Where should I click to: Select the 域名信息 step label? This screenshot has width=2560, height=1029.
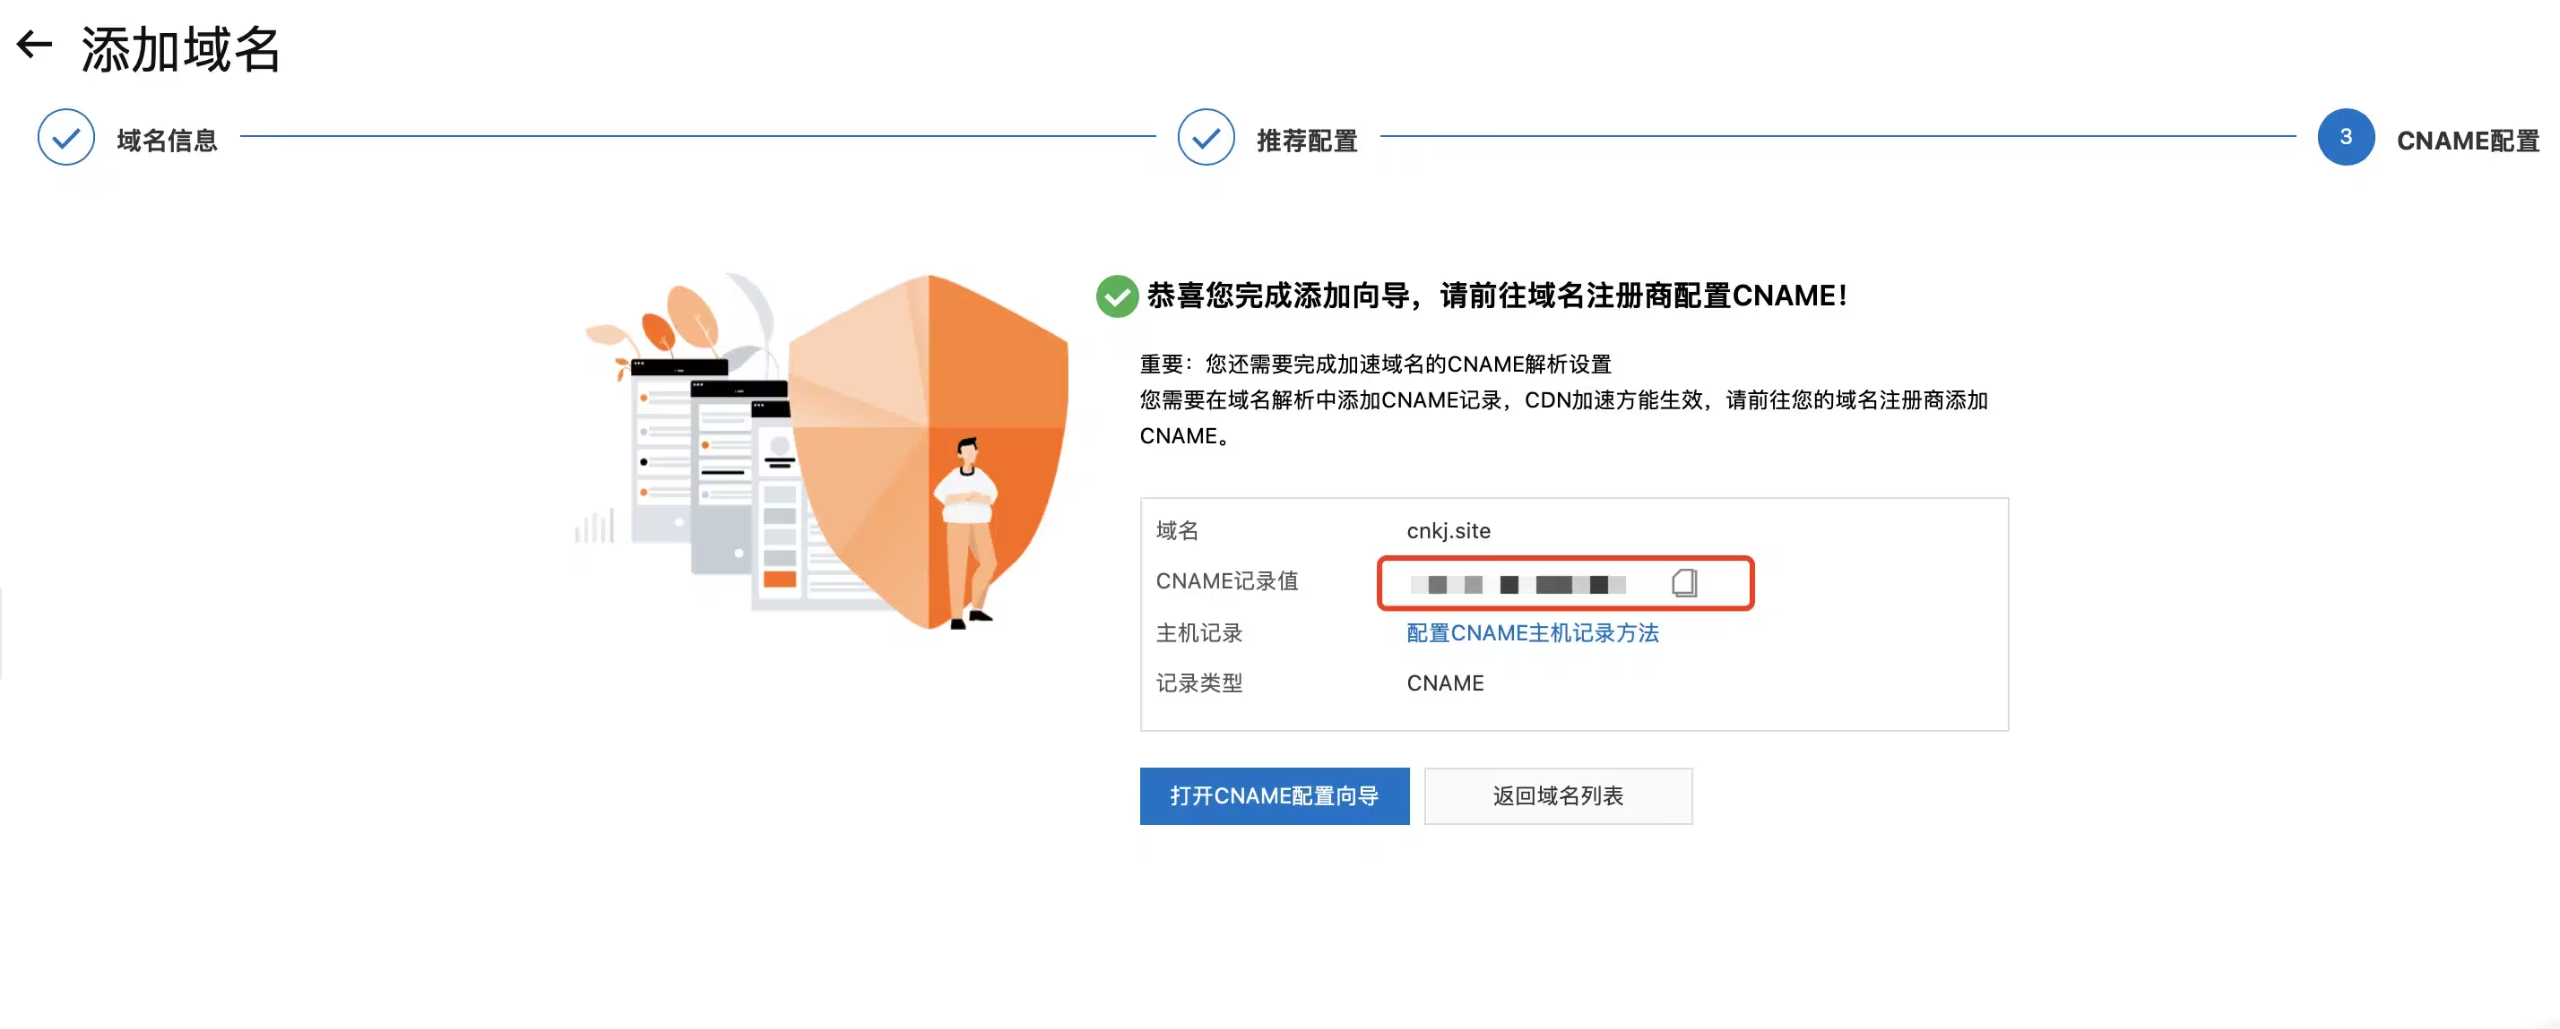[167, 141]
